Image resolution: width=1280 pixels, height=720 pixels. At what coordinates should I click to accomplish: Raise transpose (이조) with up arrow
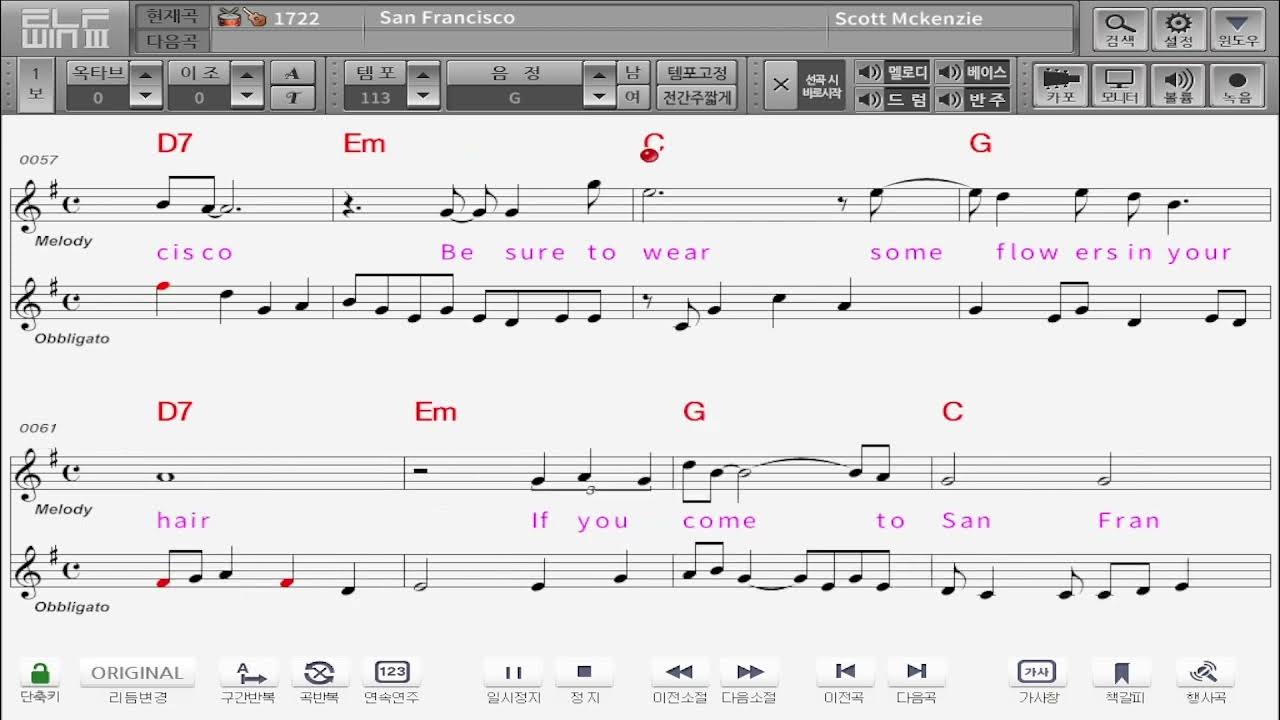click(248, 74)
